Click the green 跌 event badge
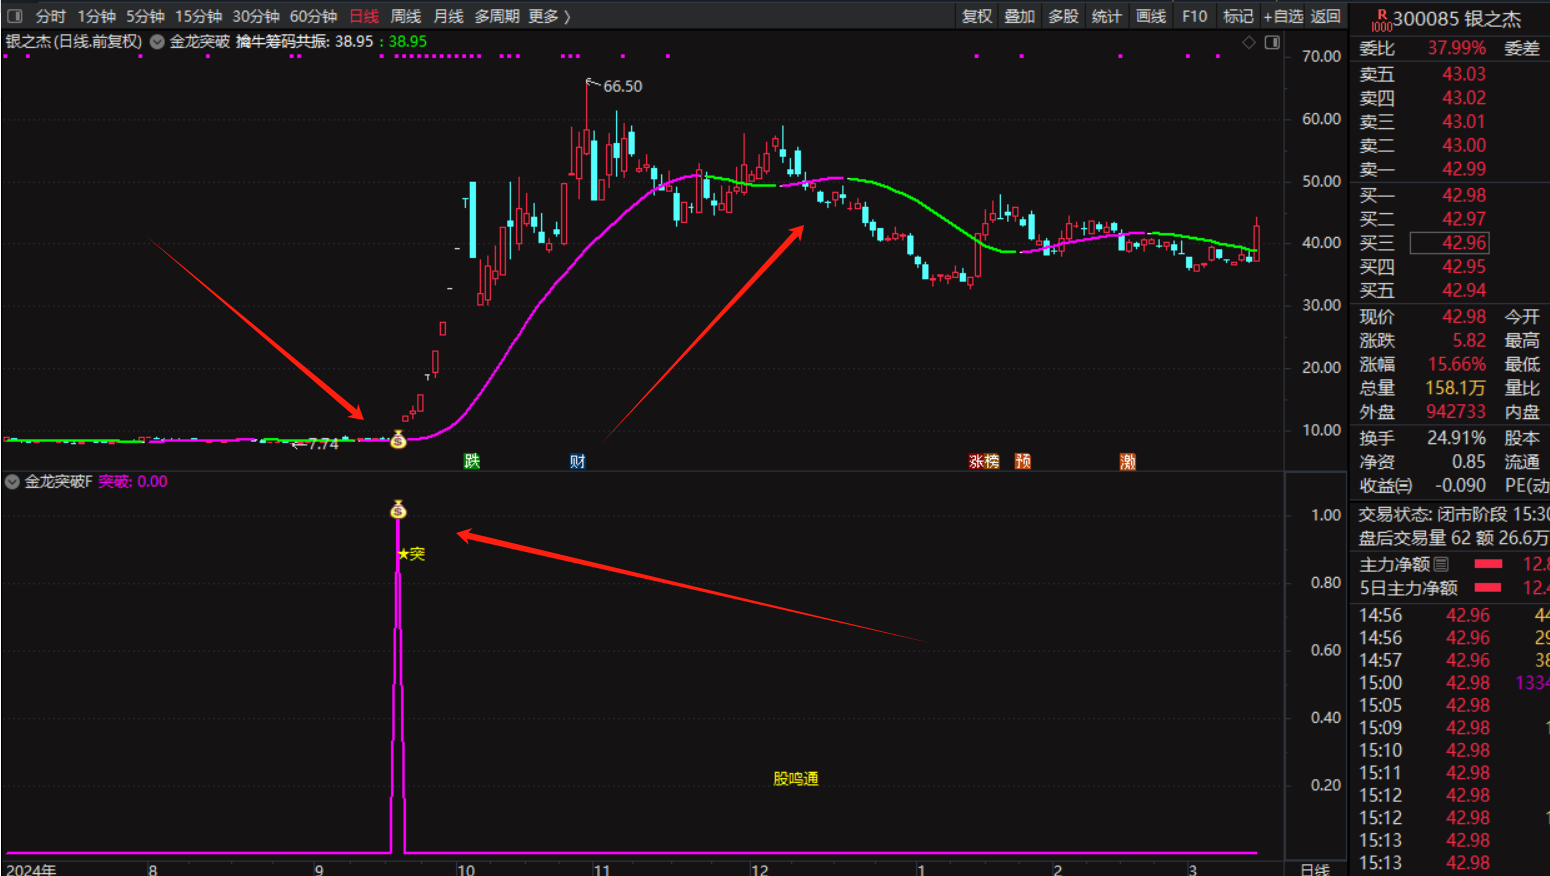Screen dimensions: 1550x876 pyautogui.click(x=472, y=461)
